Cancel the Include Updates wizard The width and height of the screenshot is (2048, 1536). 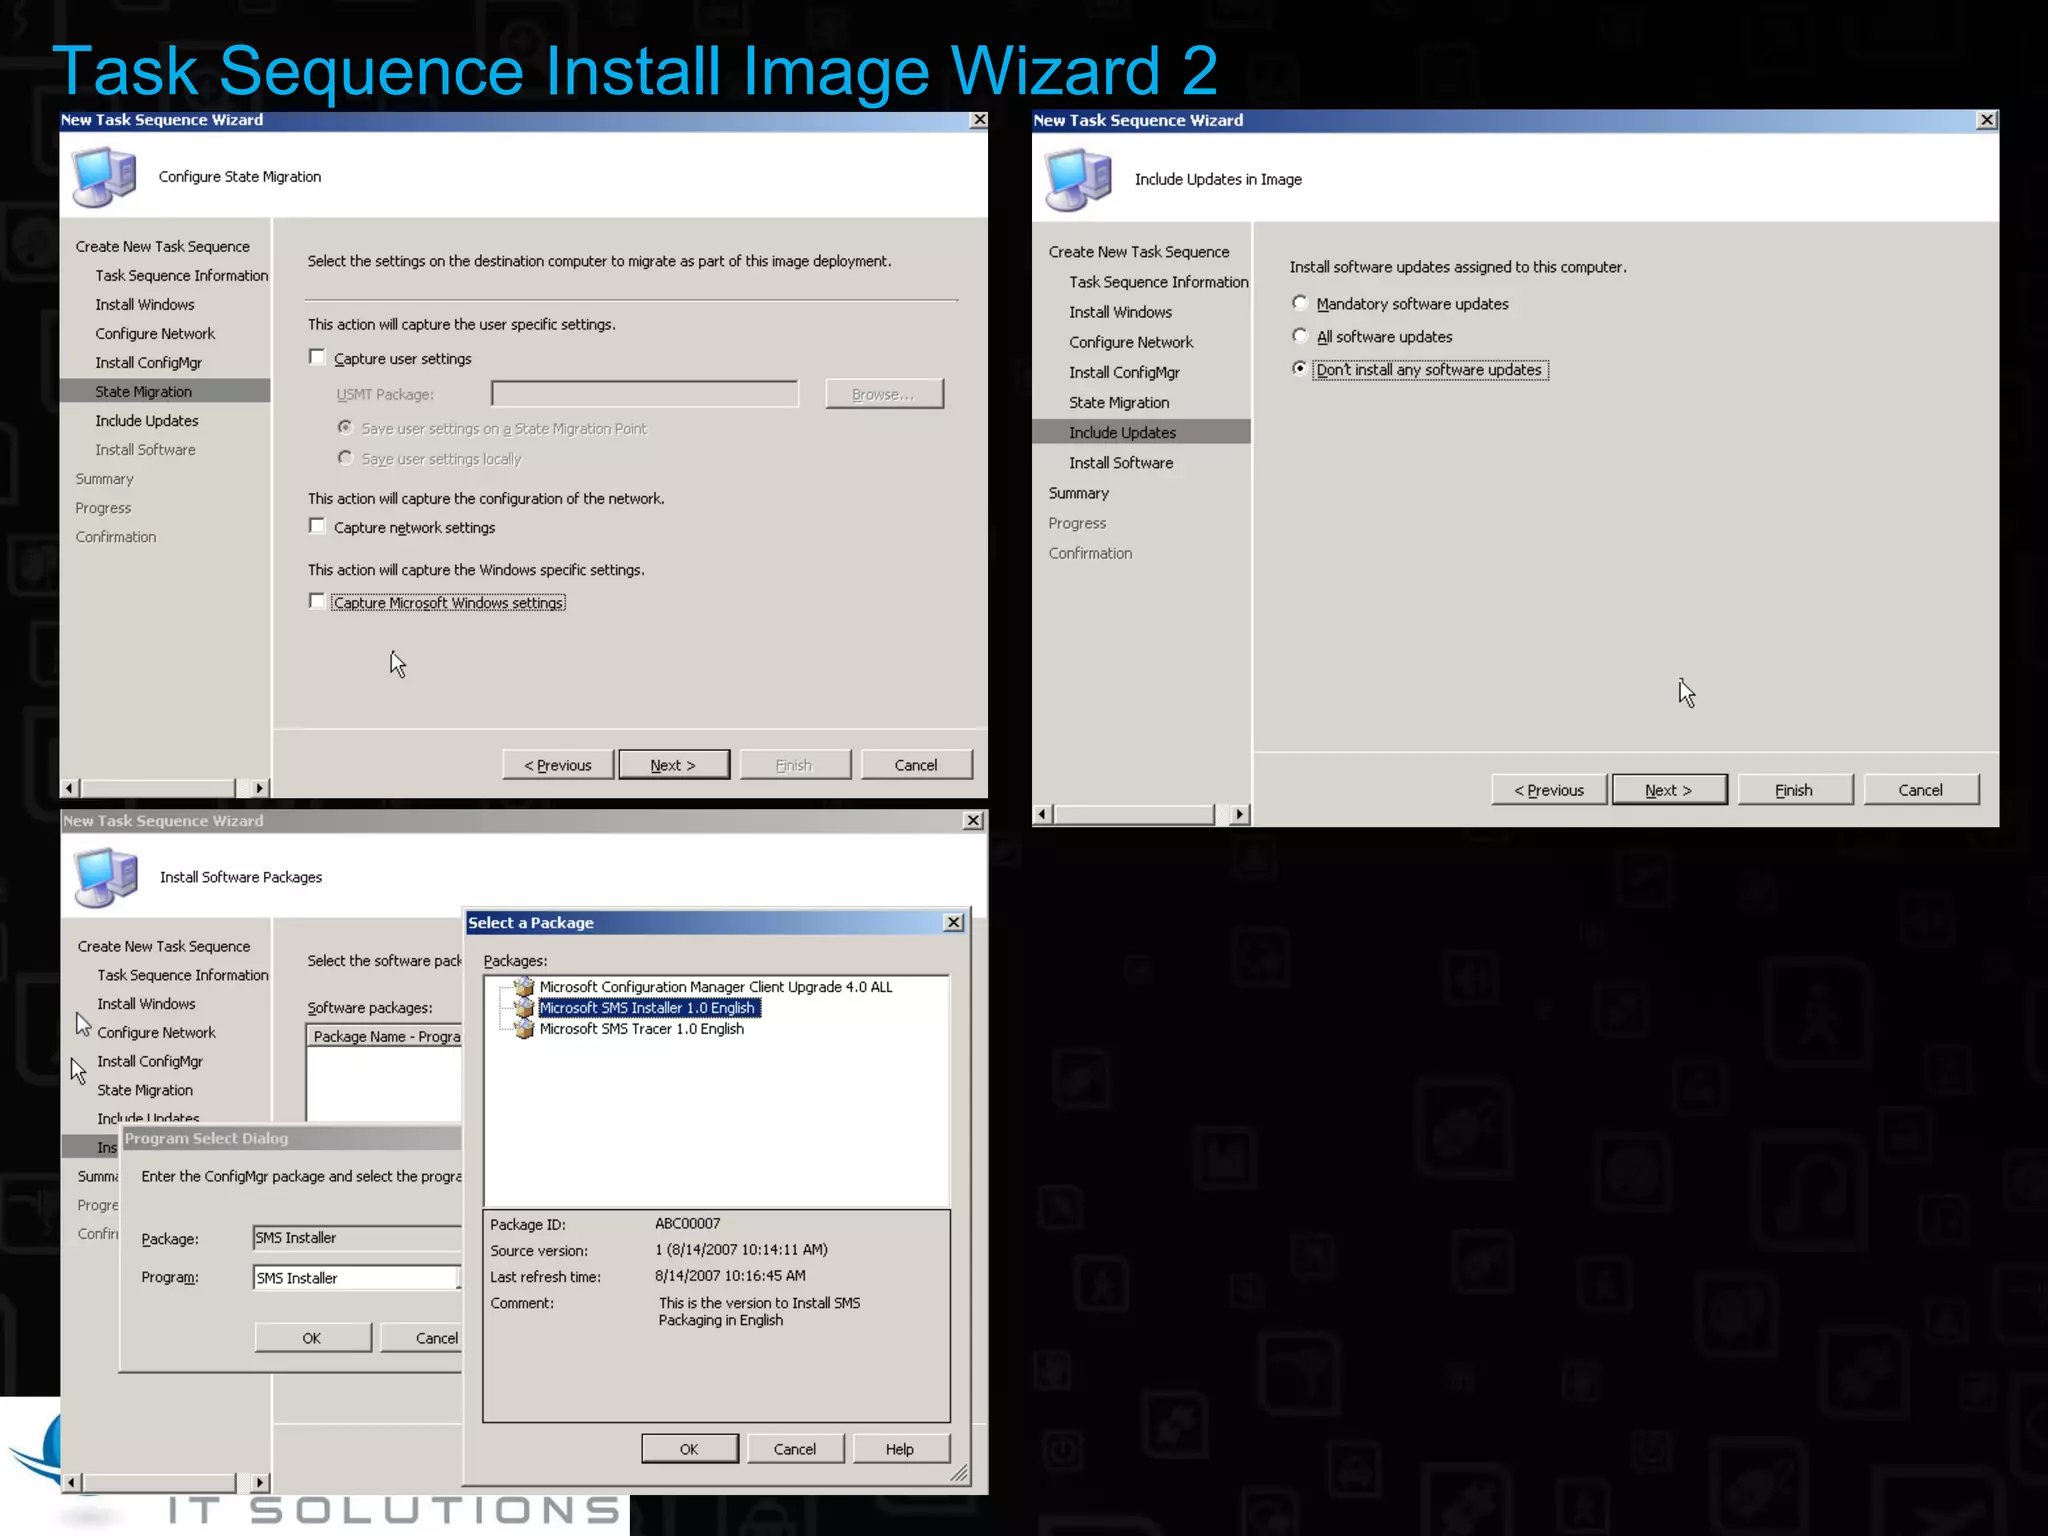tap(1921, 790)
